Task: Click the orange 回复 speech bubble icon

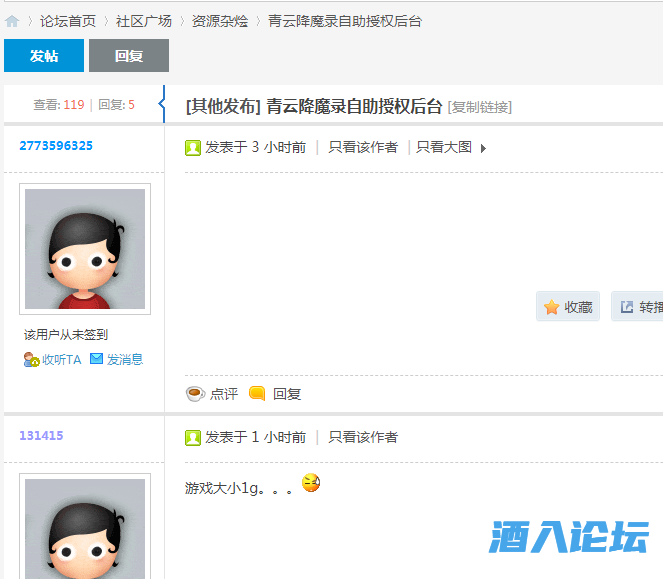Action: coord(257,393)
